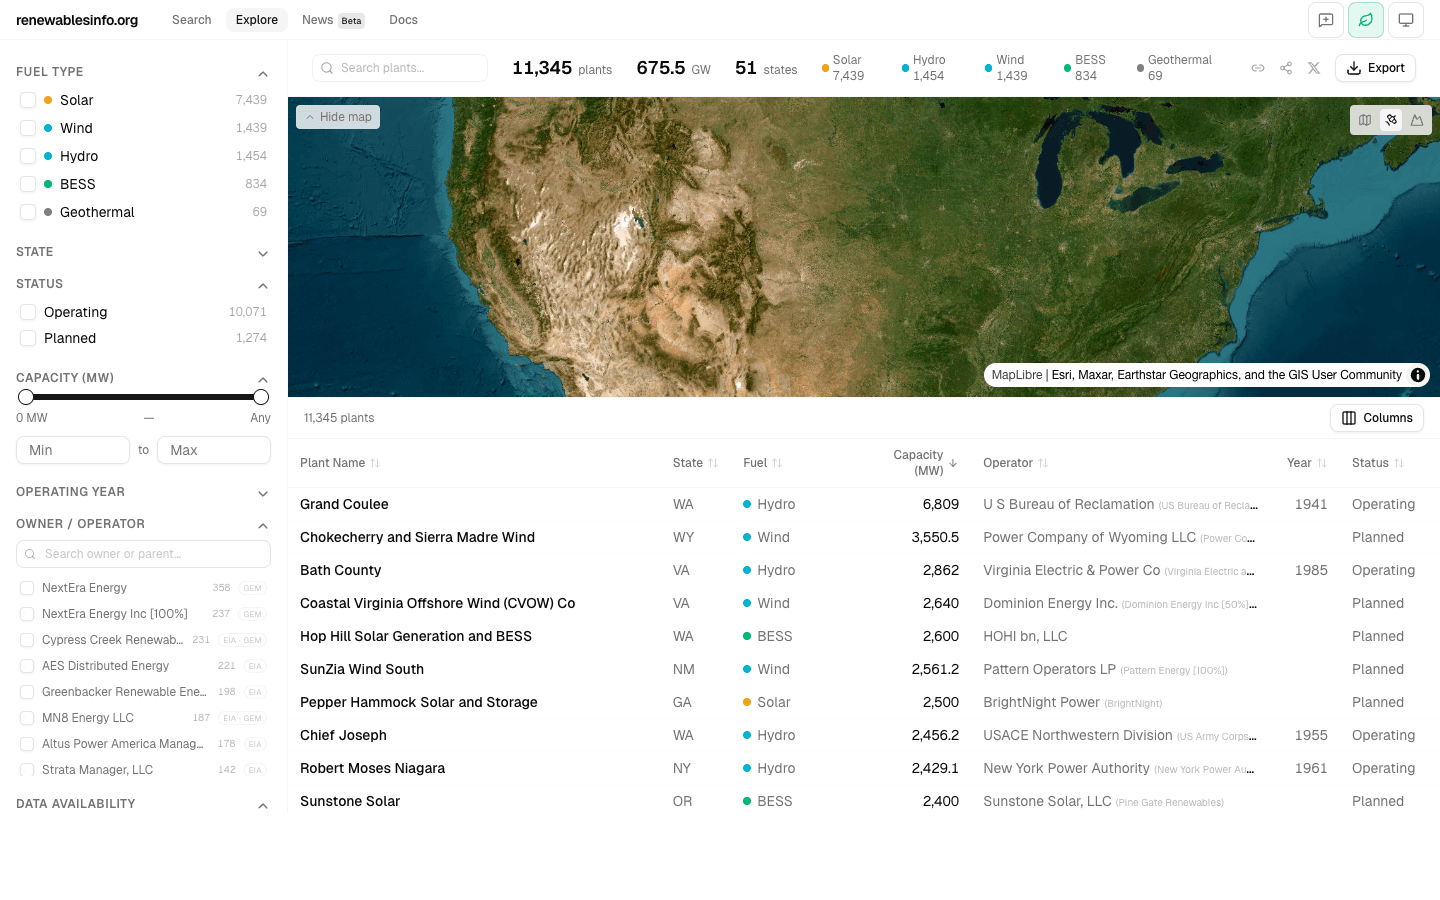Open the share options icon
Screen dimensions: 1440x900
tap(1285, 68)
